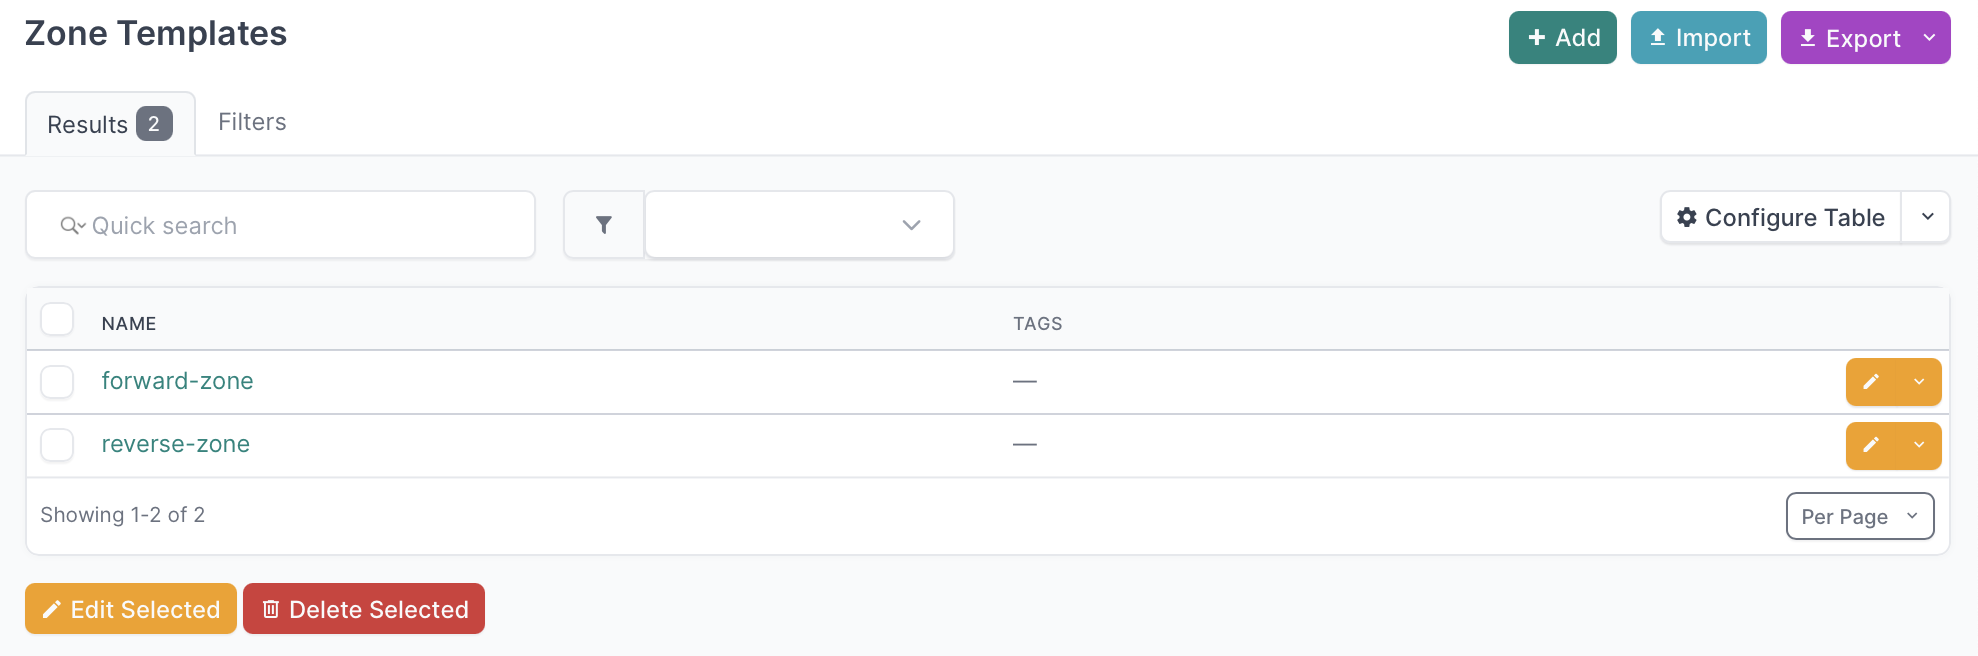Click the Export download button
The height and width of the screenshot is (656, 1978).
coord(1850,38)
